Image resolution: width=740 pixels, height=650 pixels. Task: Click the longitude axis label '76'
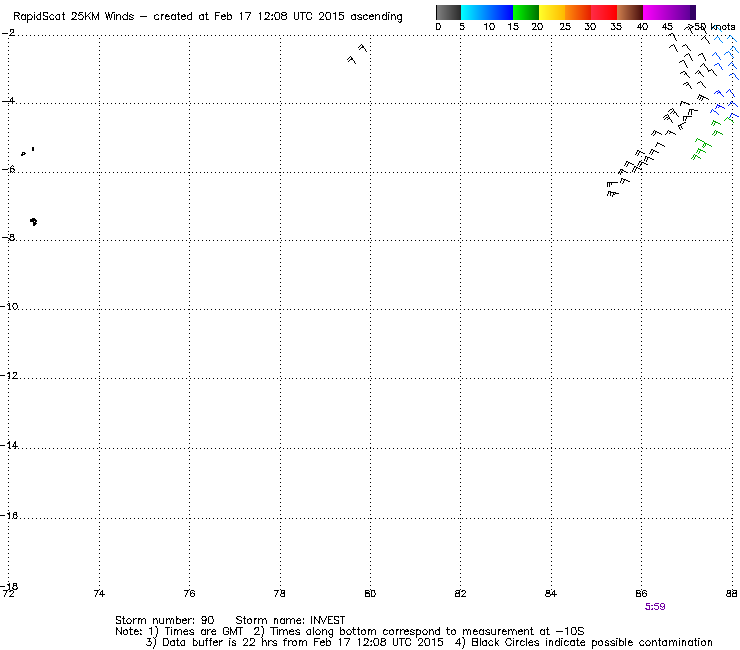(x=189, y=593)
